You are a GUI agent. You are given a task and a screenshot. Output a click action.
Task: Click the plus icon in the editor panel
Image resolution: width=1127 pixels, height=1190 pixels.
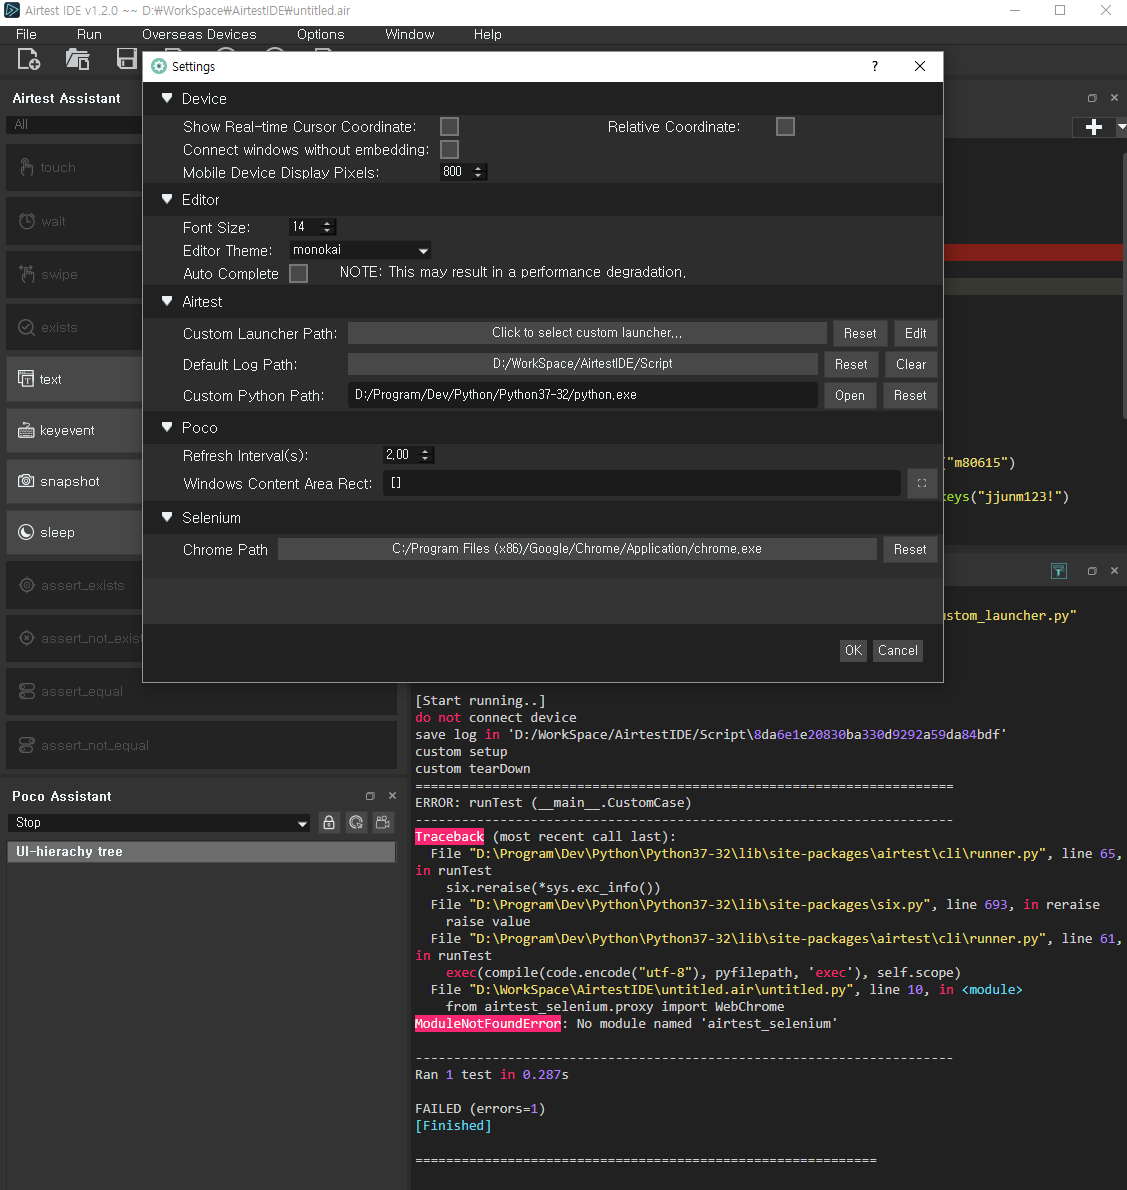(x=1094, y=128)
